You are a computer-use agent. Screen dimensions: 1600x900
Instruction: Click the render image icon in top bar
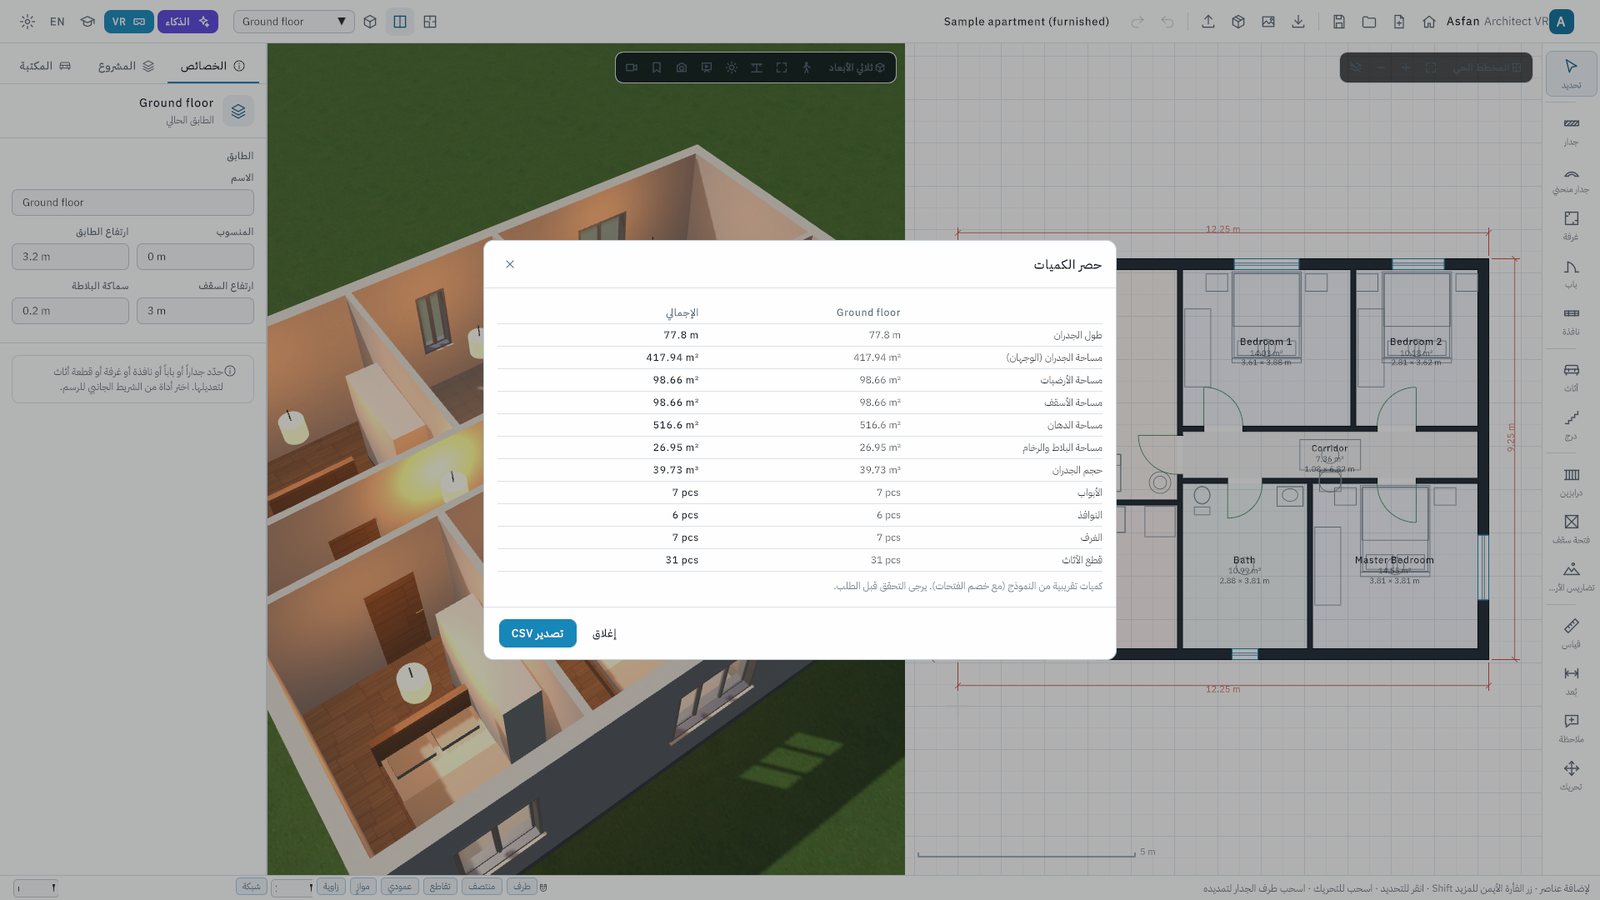click(1268, 21)
